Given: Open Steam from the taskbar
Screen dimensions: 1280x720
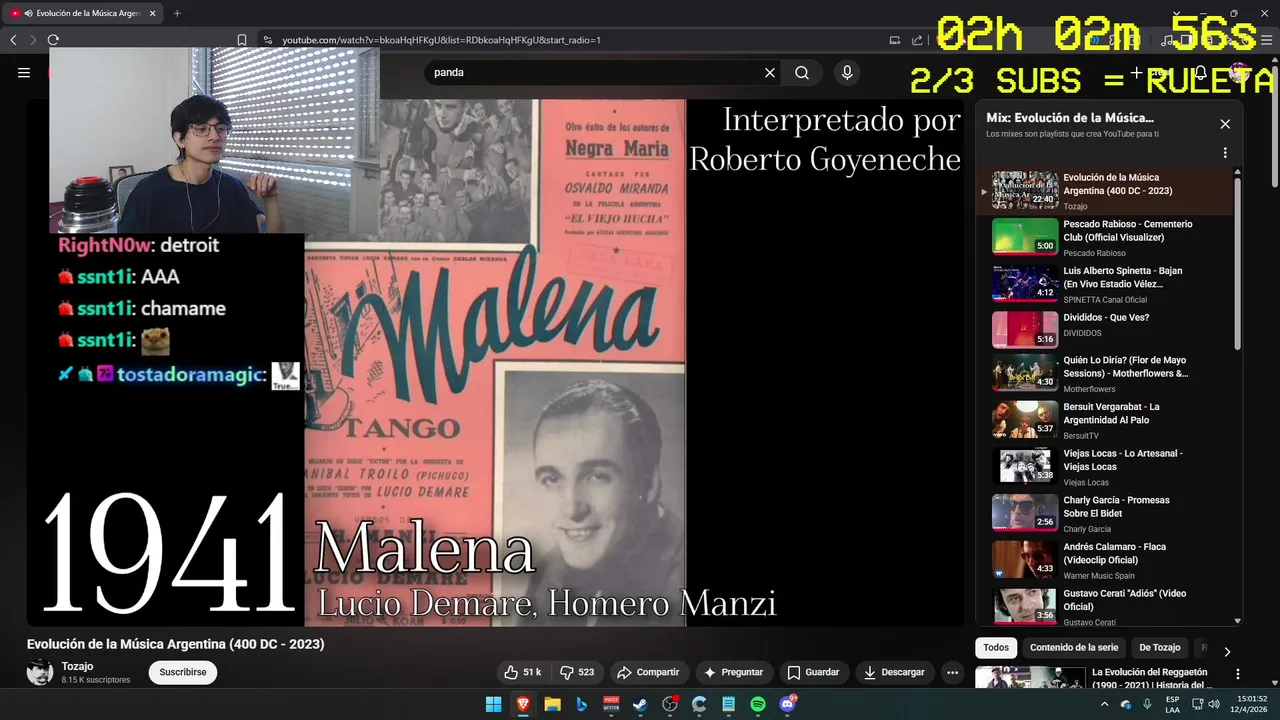Looking at the screenshot, I should point(640,704).
